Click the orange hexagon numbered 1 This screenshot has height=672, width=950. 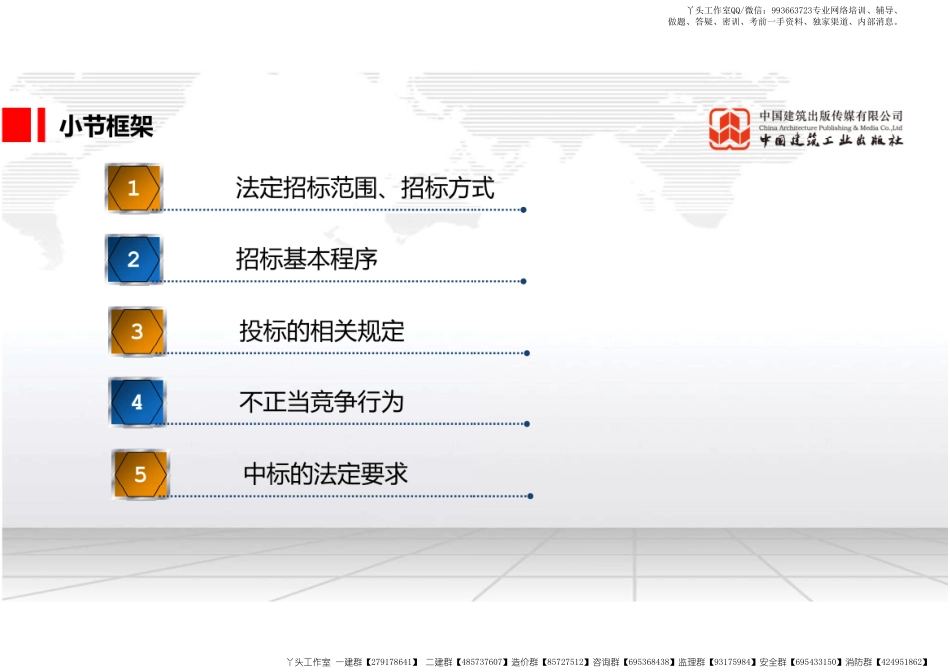tap(133, 189)
